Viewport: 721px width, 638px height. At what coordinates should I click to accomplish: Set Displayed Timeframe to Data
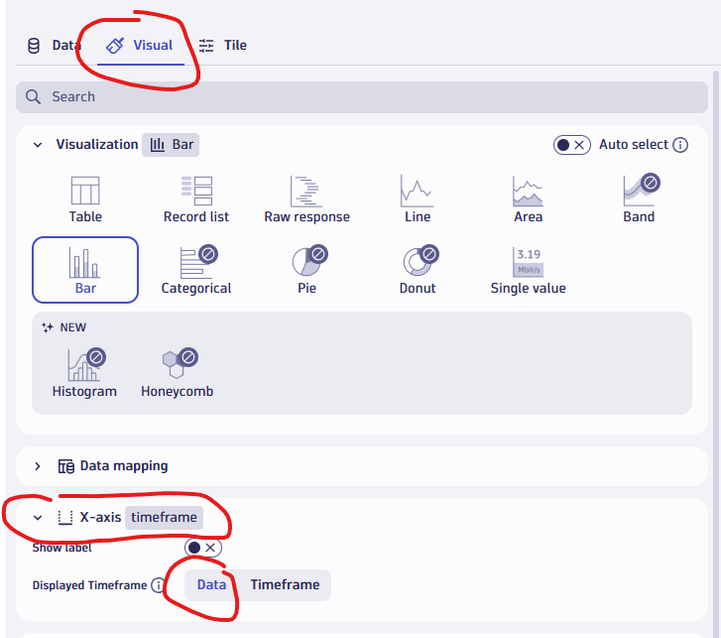[211, 585]
